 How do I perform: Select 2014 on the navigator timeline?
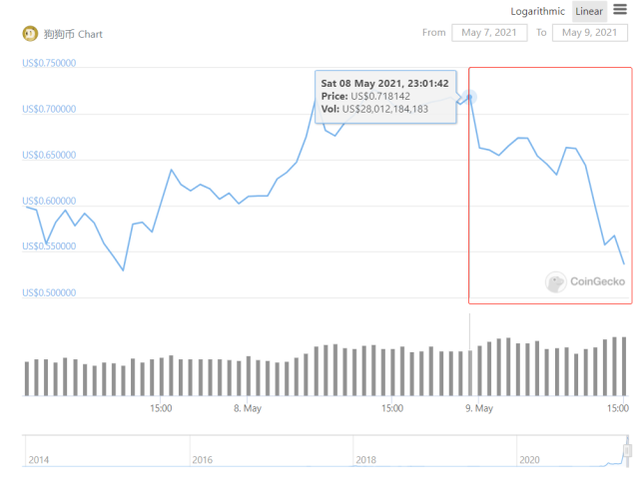(39, 459)
